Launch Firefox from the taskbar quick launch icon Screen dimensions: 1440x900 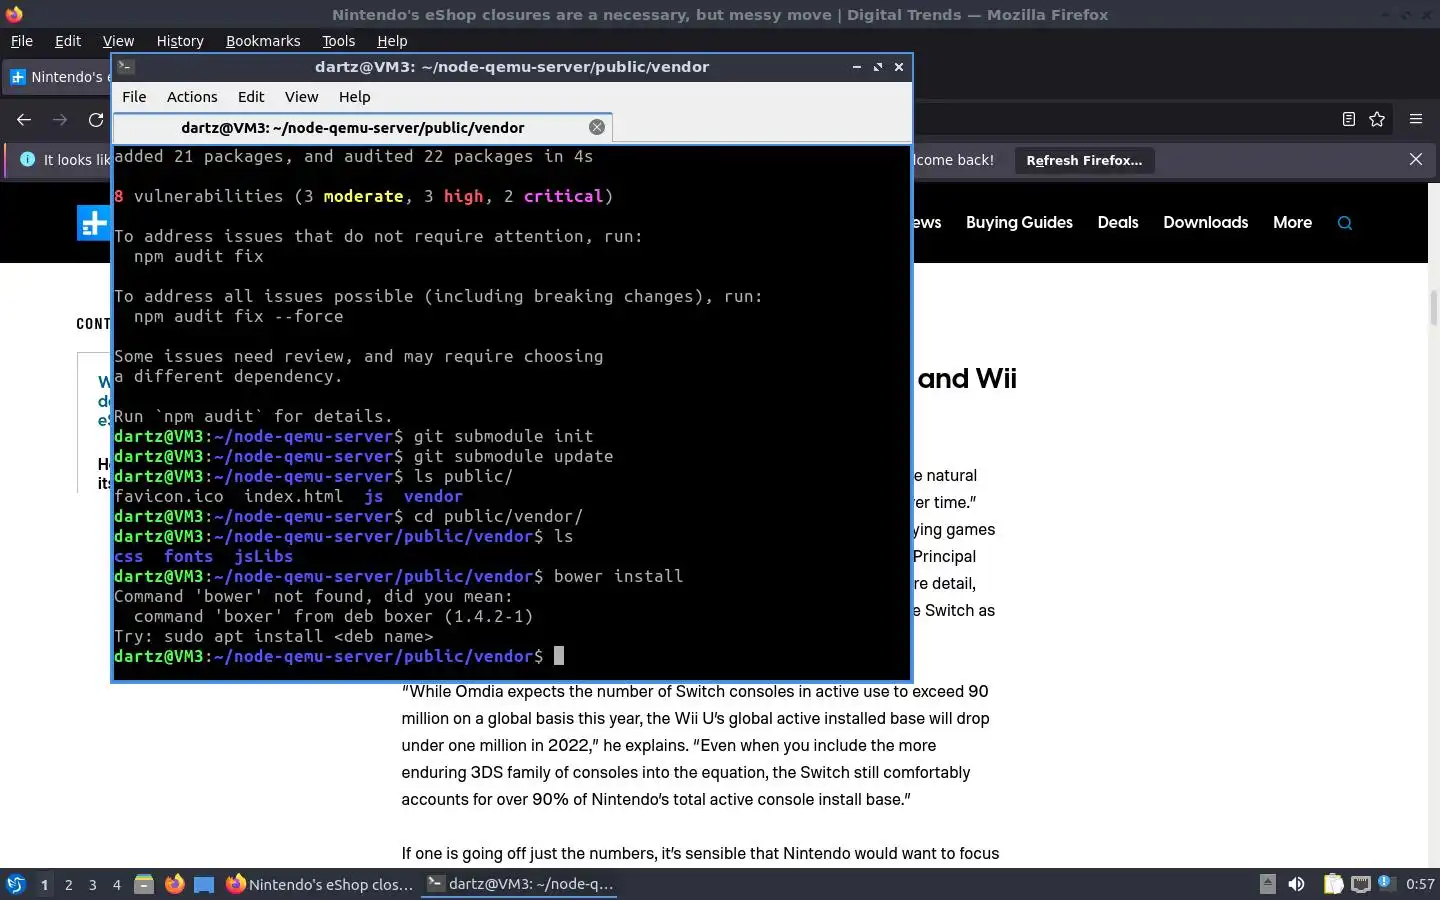174,884
